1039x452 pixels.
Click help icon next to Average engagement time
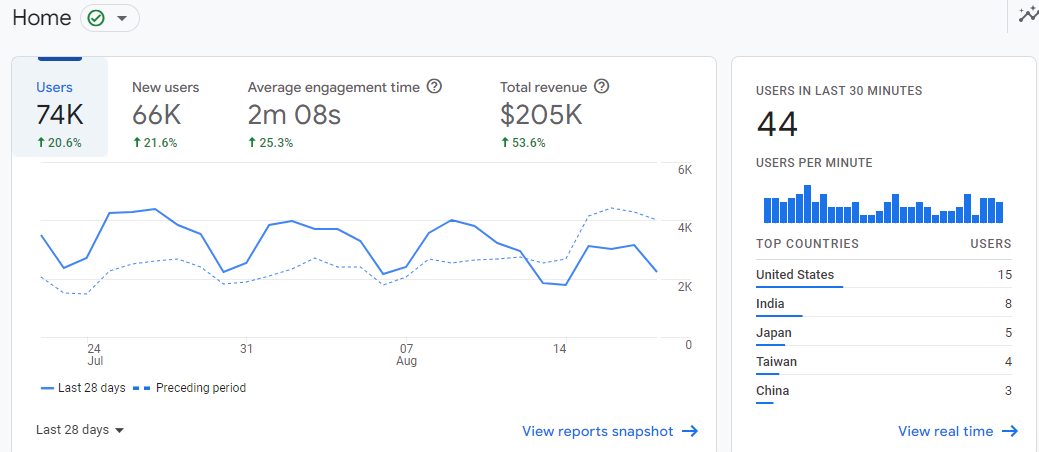click(434, 87)
